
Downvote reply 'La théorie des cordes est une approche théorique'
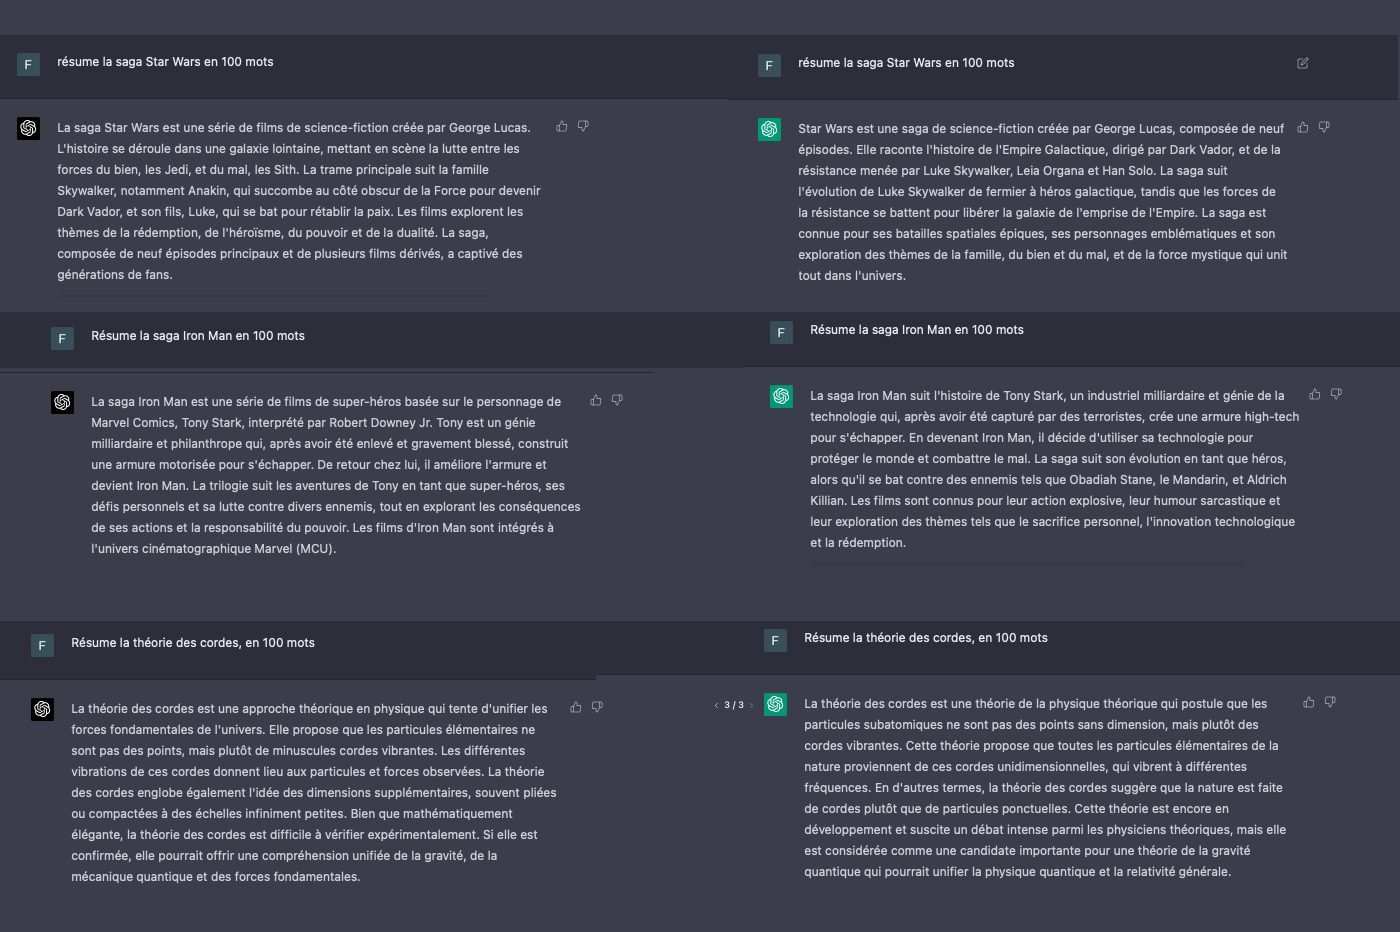pyautogui.click(x=597, y=707)
